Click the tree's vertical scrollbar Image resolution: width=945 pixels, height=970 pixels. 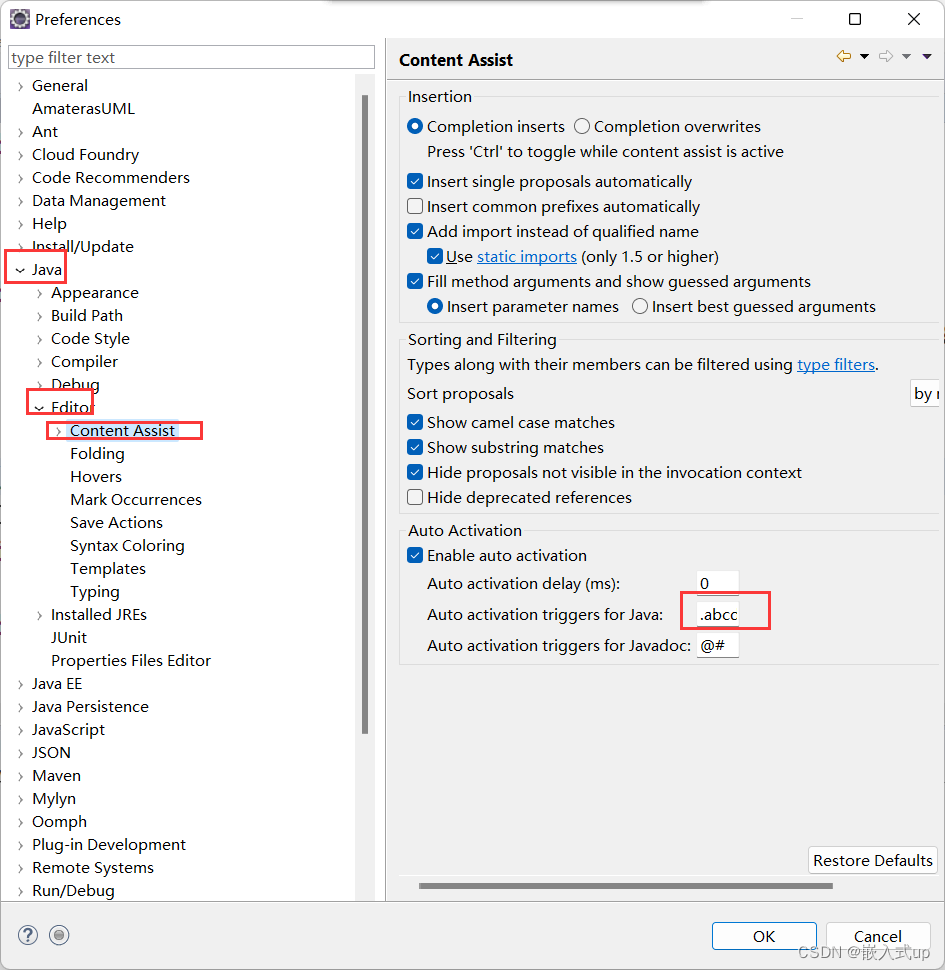point(365,414)
